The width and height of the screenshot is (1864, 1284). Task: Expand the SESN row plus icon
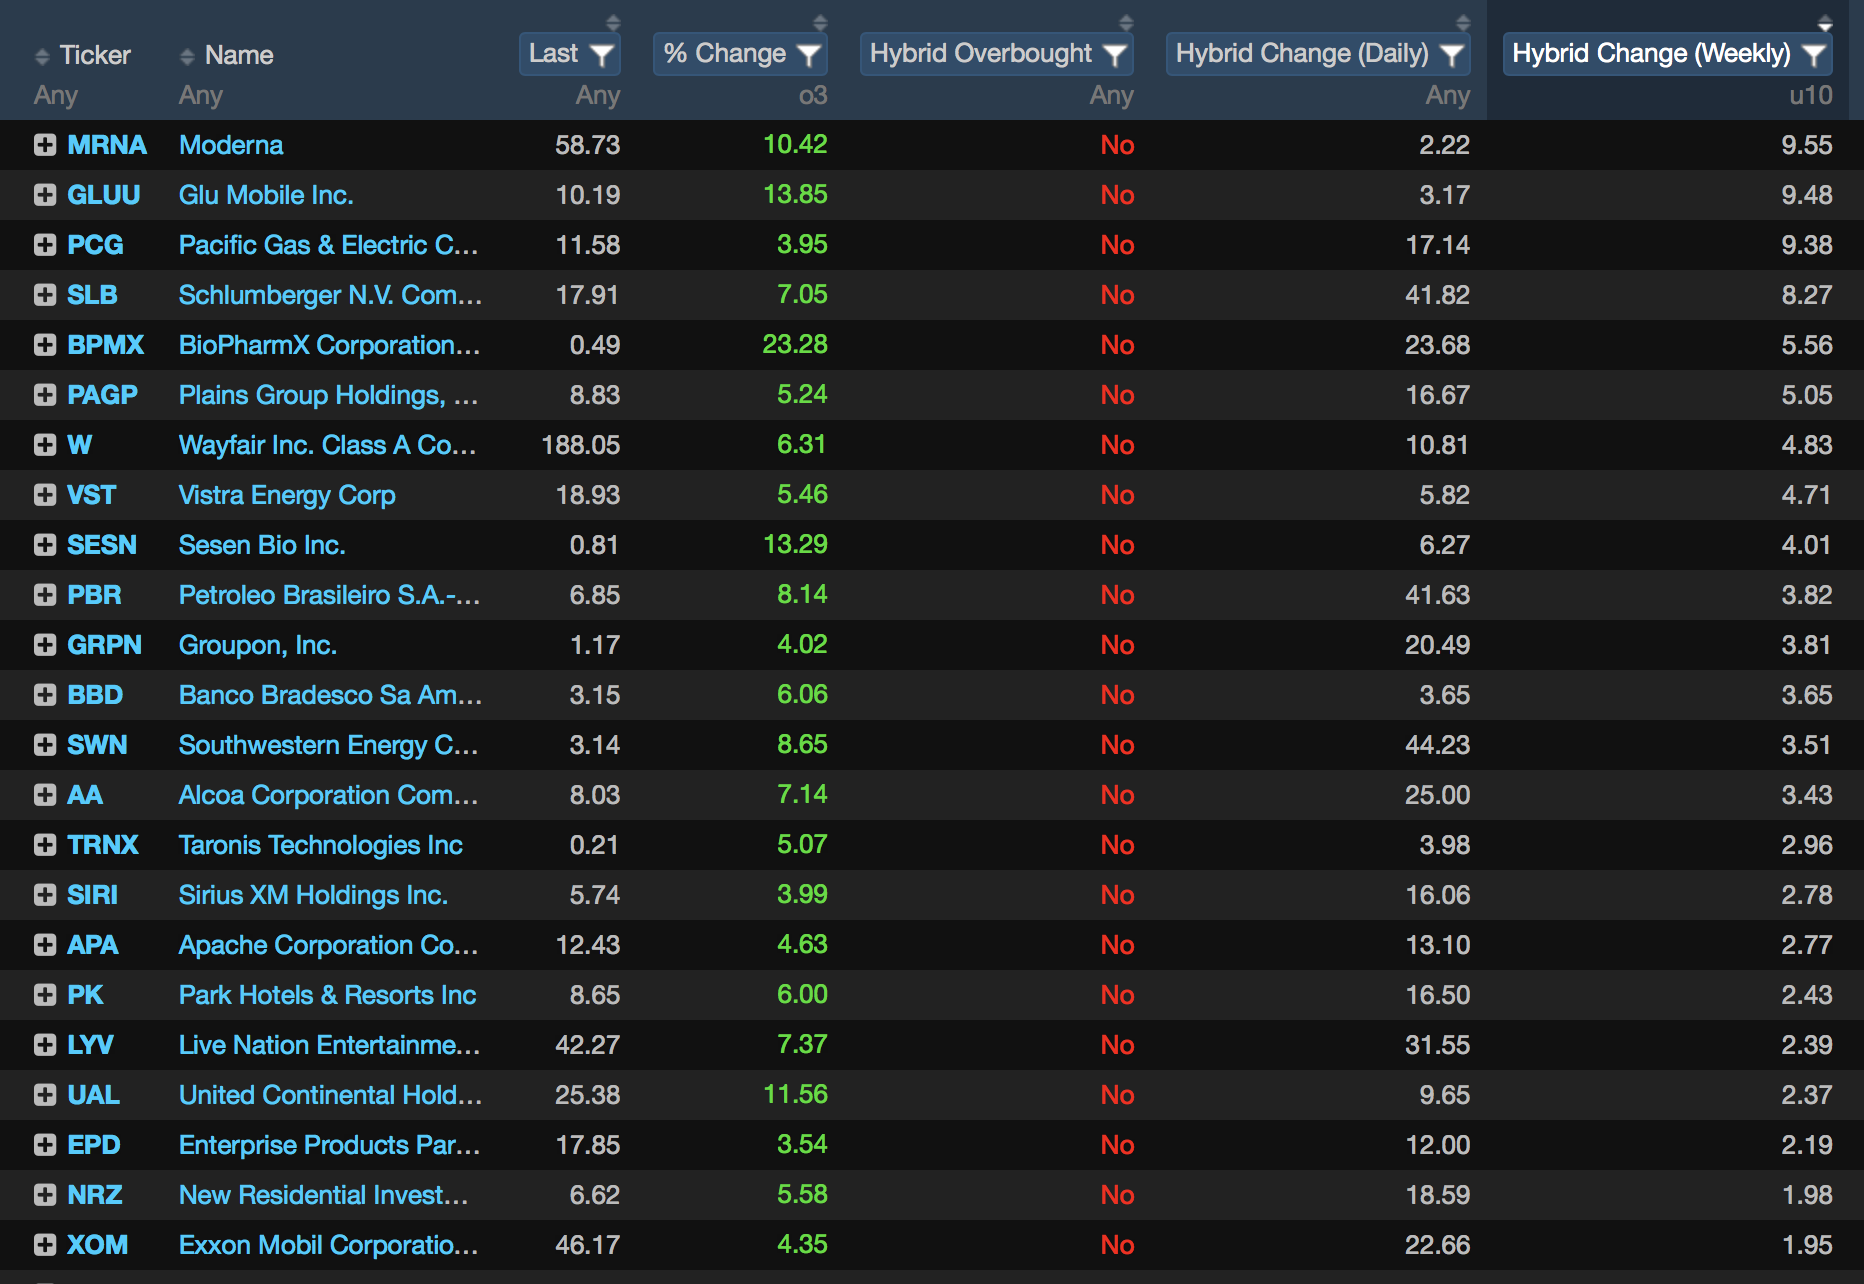click(44, 545)
